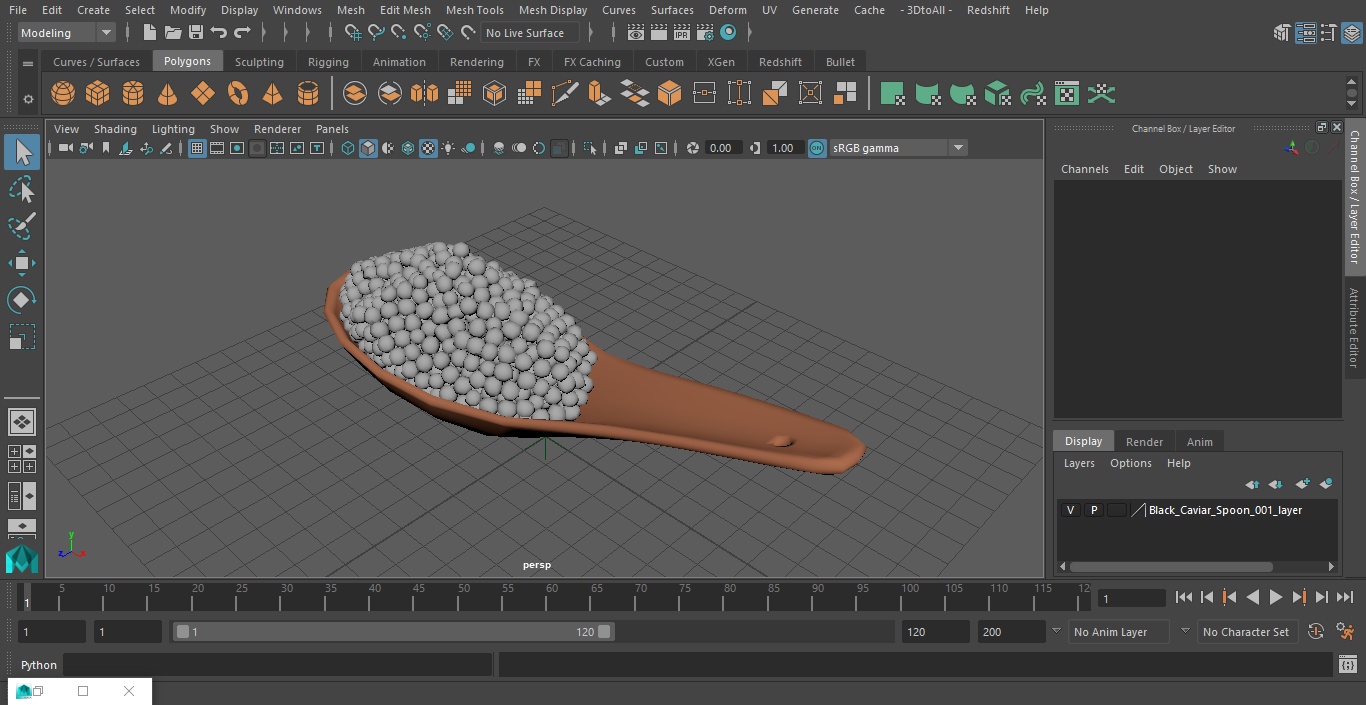Switch to the Rigging shelf tab
The width and height of the screenshot is (1366, 705).
328,62
